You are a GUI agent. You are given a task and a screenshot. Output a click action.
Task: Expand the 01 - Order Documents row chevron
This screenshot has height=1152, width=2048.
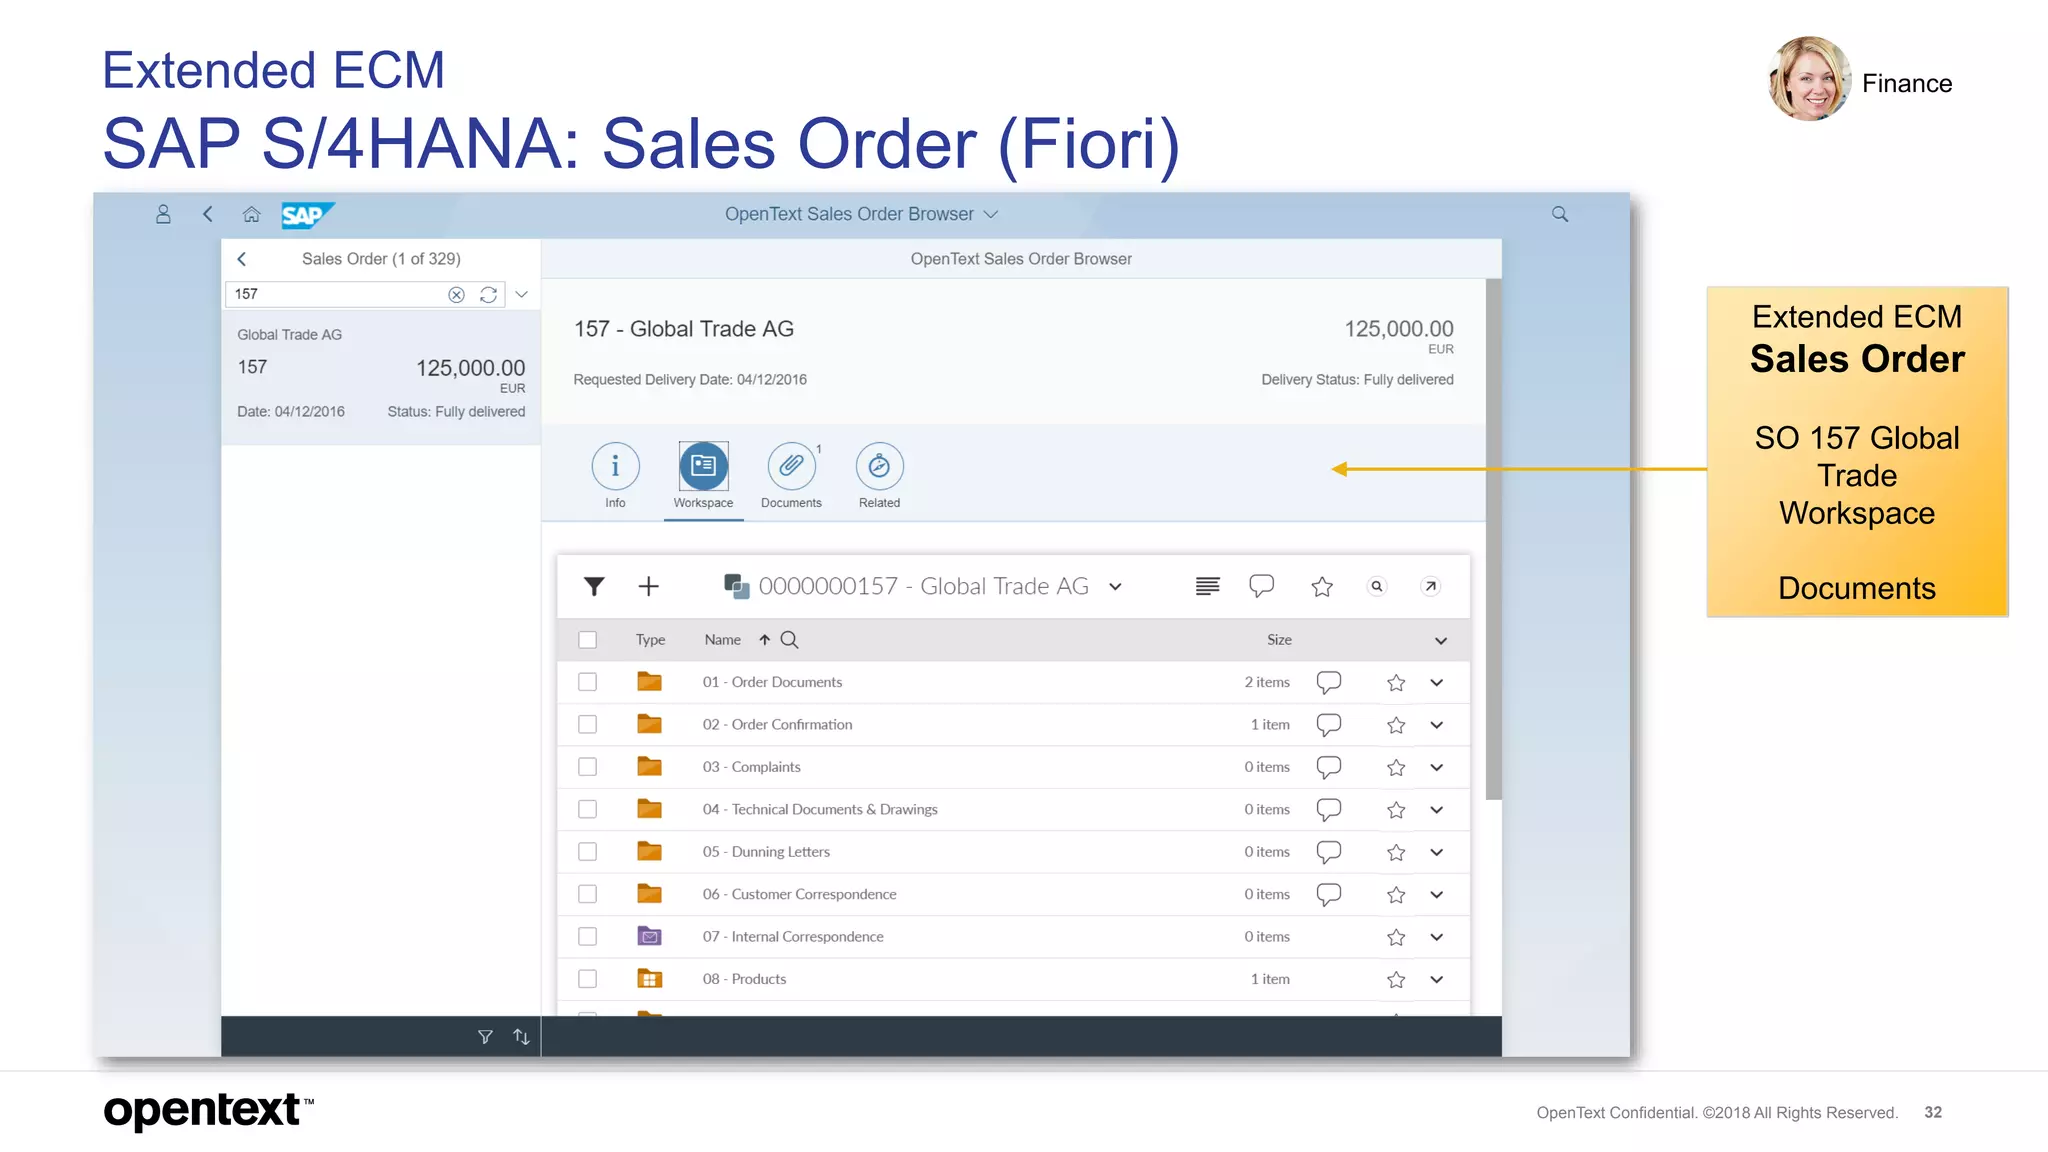[1437, 683]
